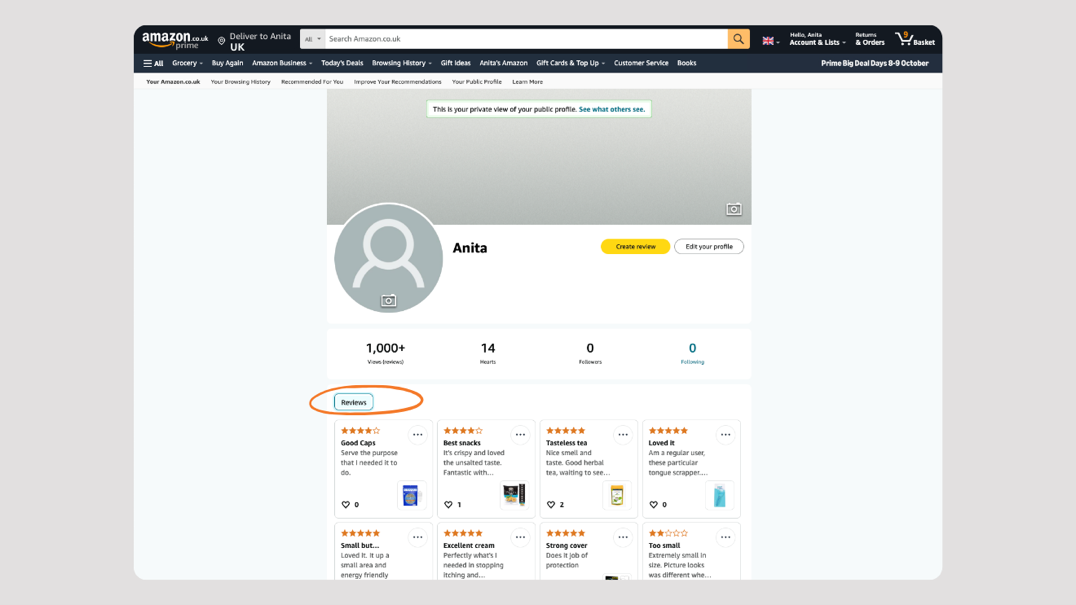The image size is (1076, 605).
Task: Expand the Amazon Business dropdown
Action: click(282, 63)
